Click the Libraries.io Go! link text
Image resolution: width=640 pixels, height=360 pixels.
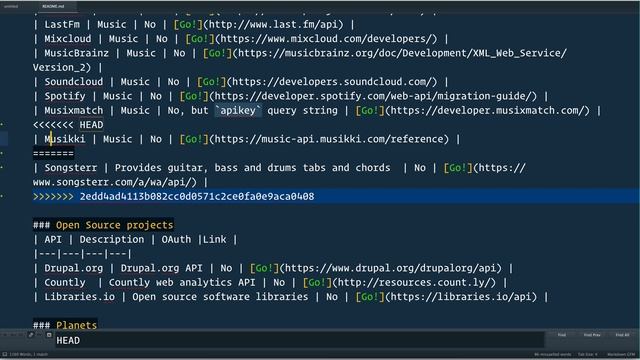tap(370, 297)
